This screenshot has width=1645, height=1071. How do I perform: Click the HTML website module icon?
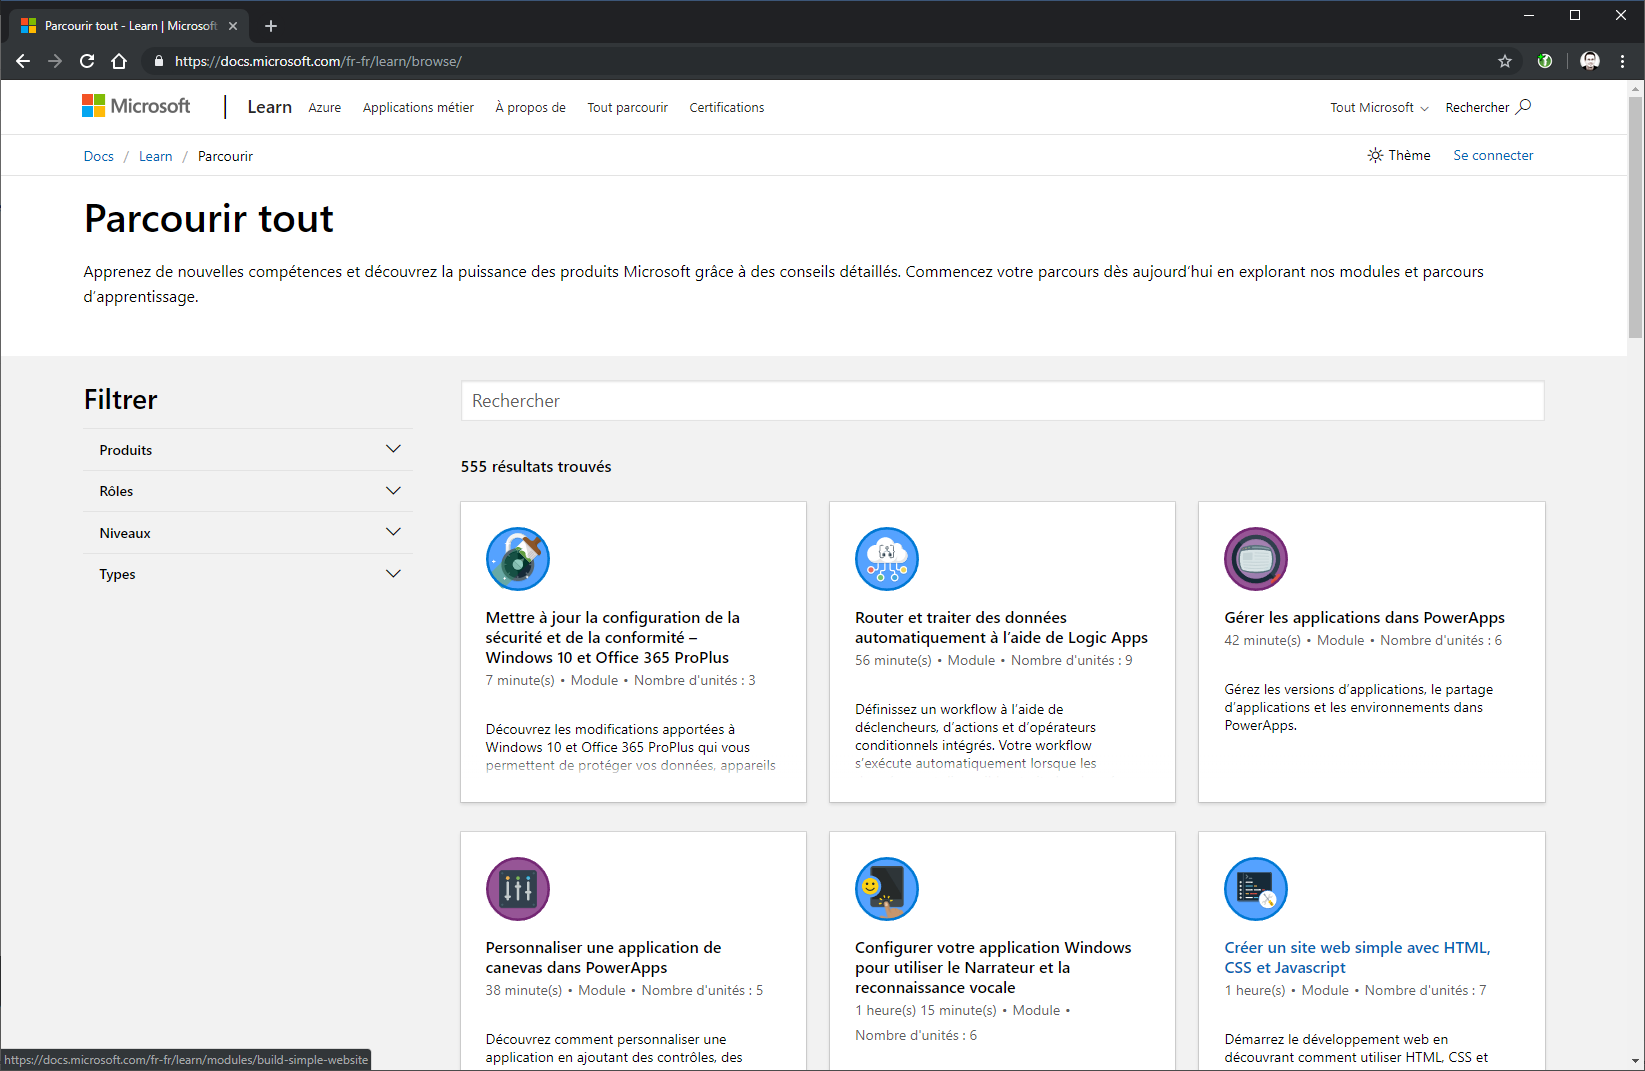point(1255,889)
